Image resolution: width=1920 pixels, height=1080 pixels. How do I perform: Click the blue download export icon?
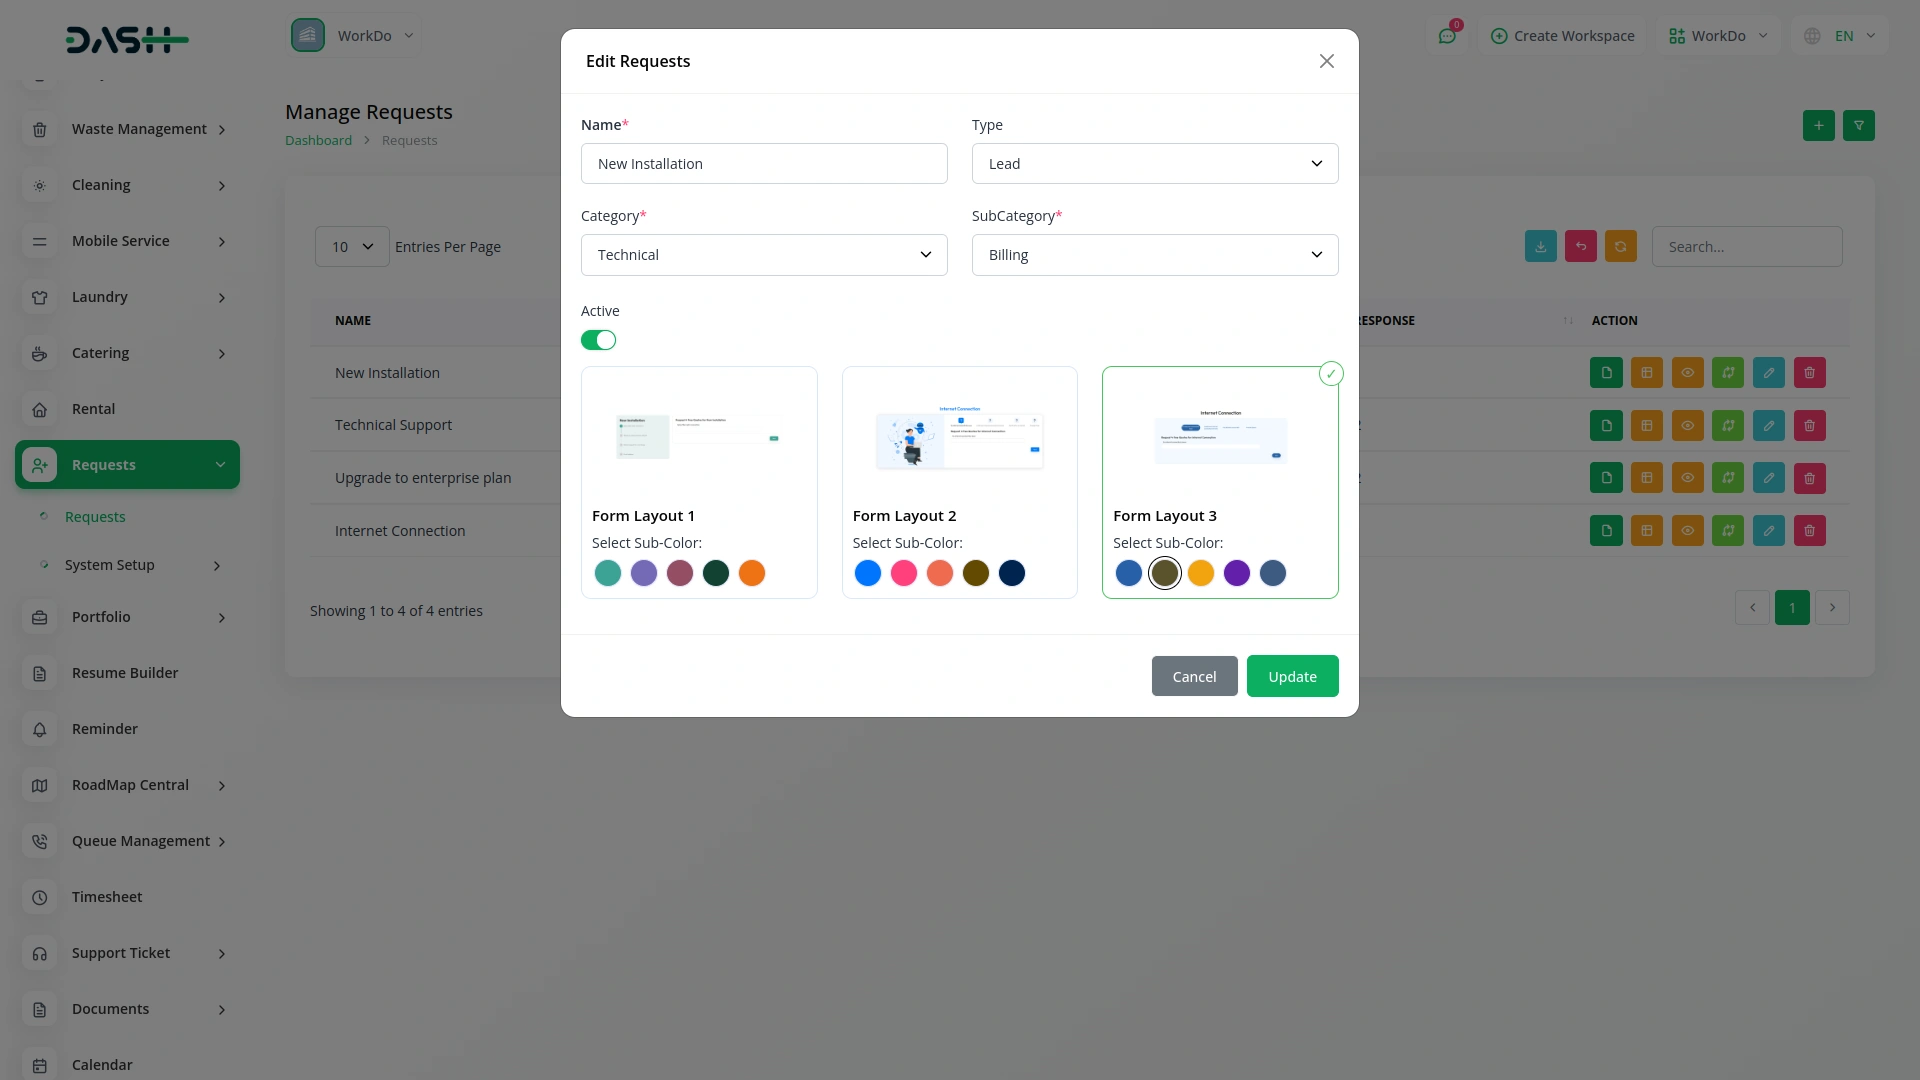pyautogui.click(x=1540, y=247)
